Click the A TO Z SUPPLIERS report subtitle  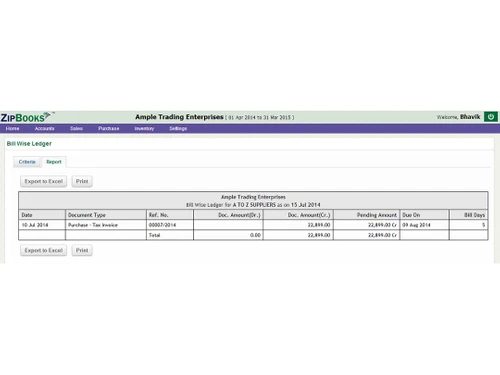(x=253, y=205)
